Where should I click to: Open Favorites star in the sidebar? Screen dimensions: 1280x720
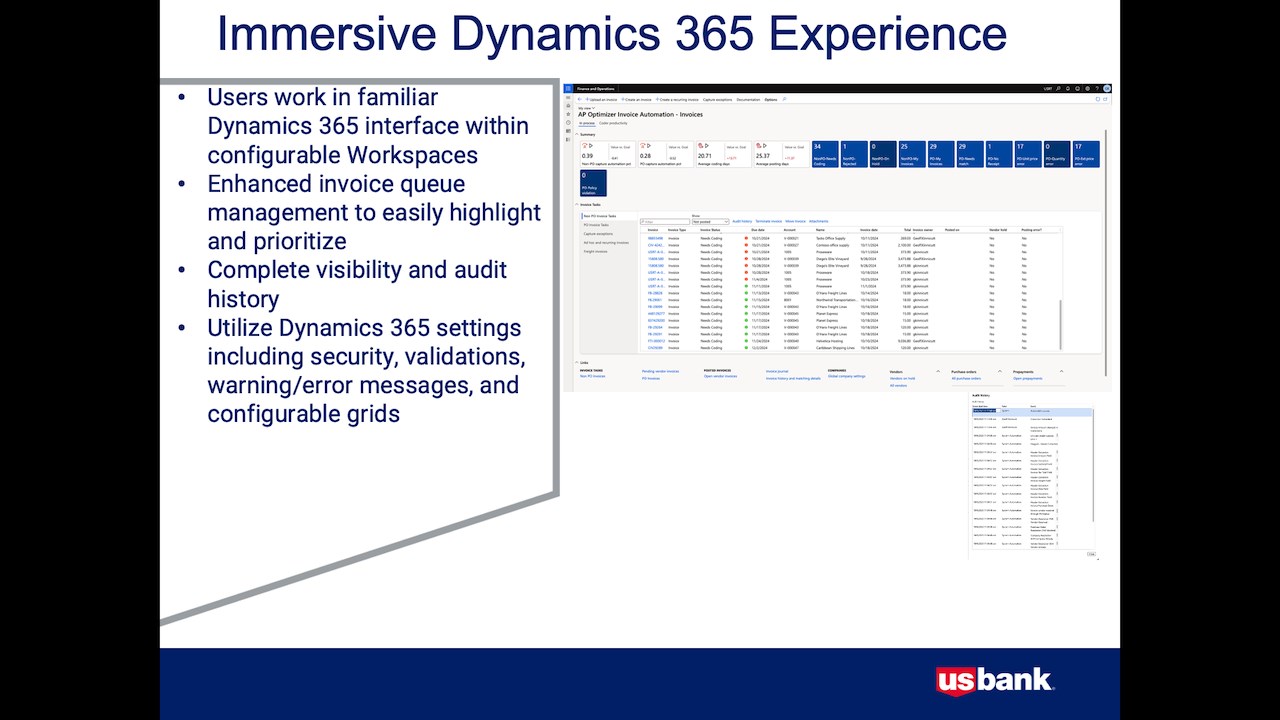(x=568, y=114)
